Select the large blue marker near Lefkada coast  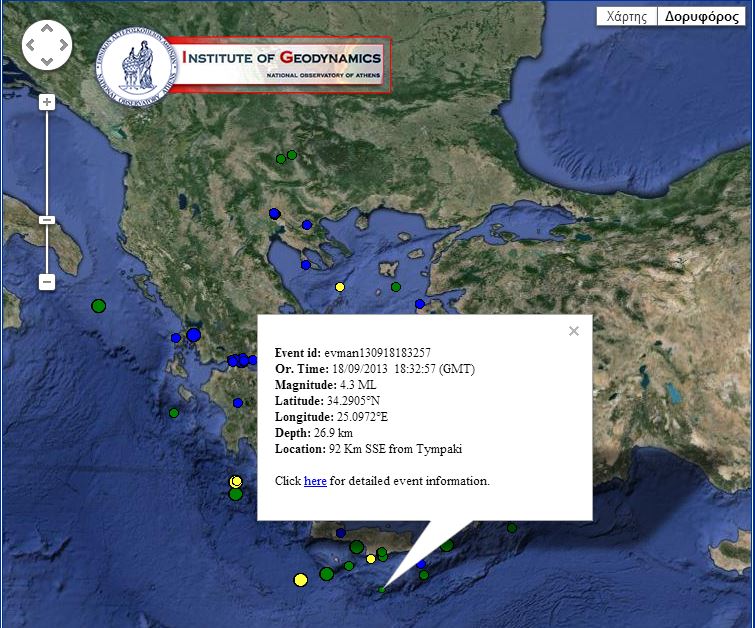(194, 335)
